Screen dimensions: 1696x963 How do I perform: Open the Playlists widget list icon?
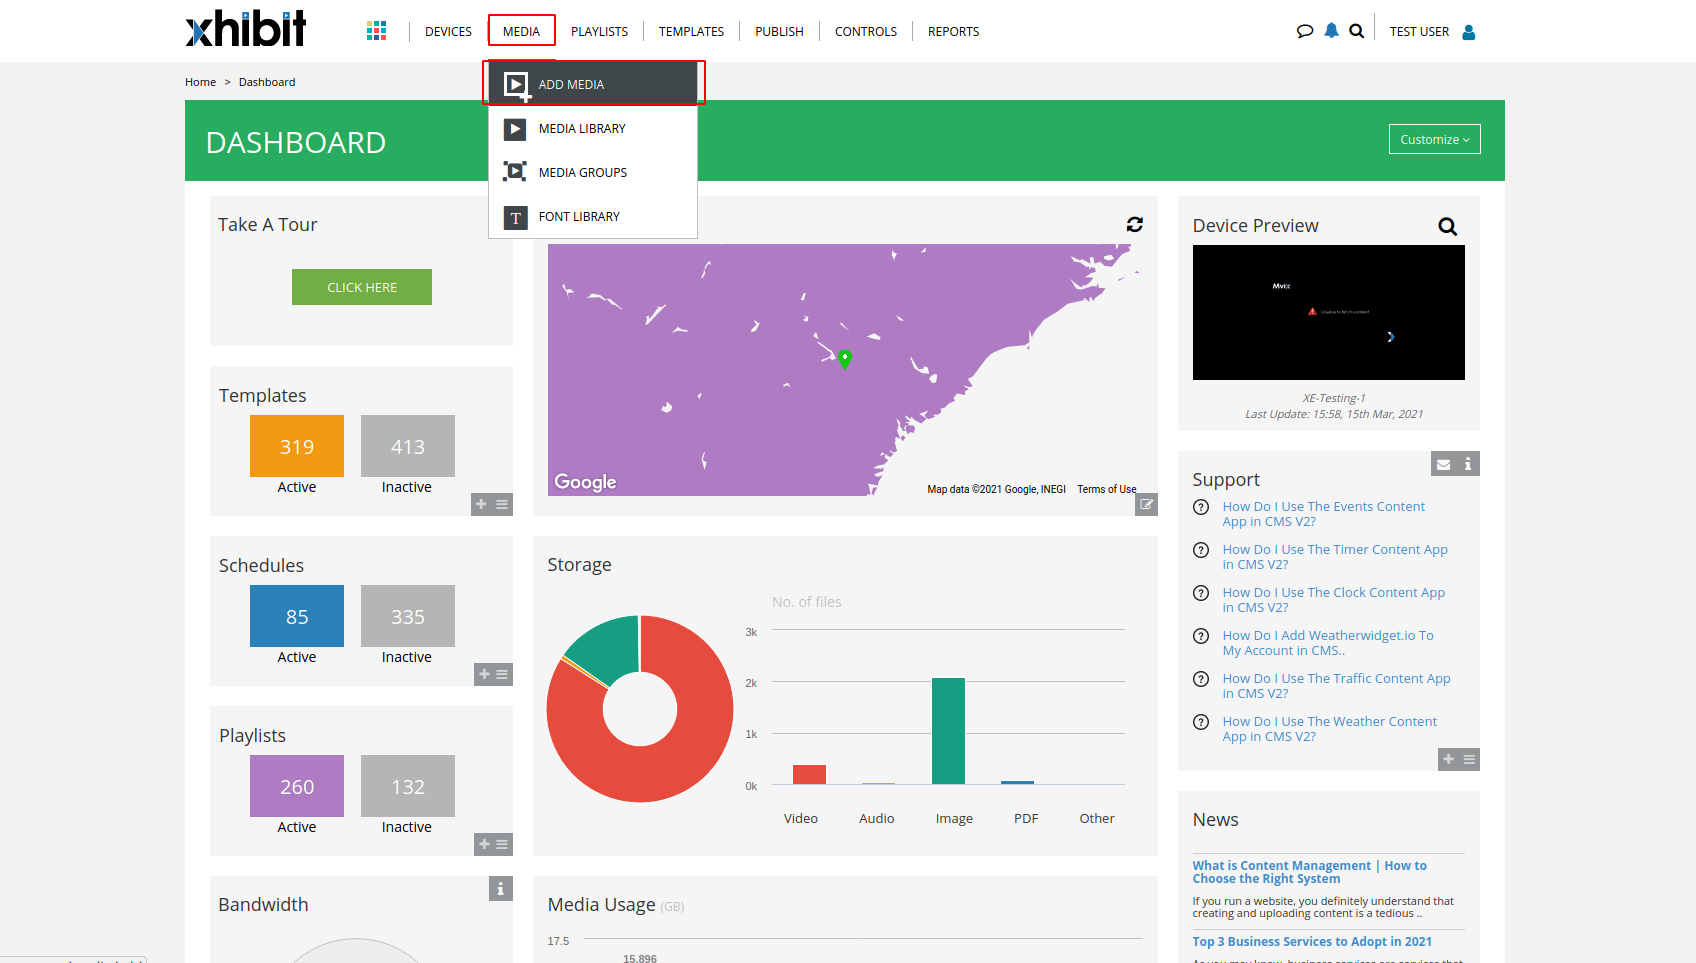point(502,845)
